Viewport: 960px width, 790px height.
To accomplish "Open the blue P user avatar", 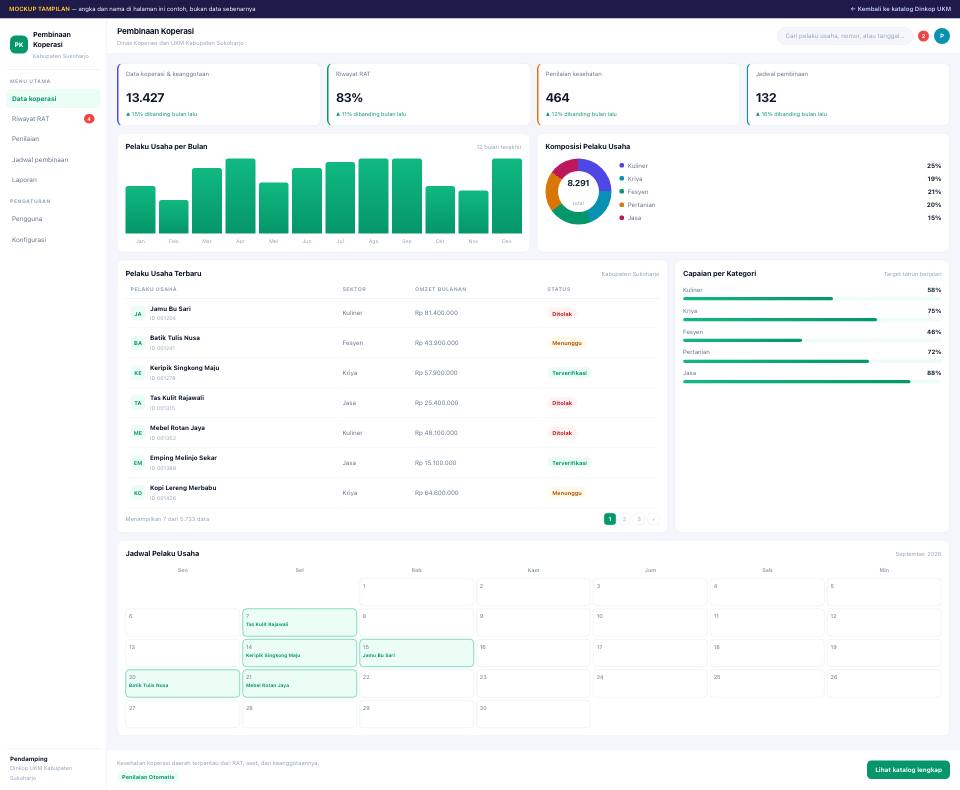I will (x=942, y=36).
